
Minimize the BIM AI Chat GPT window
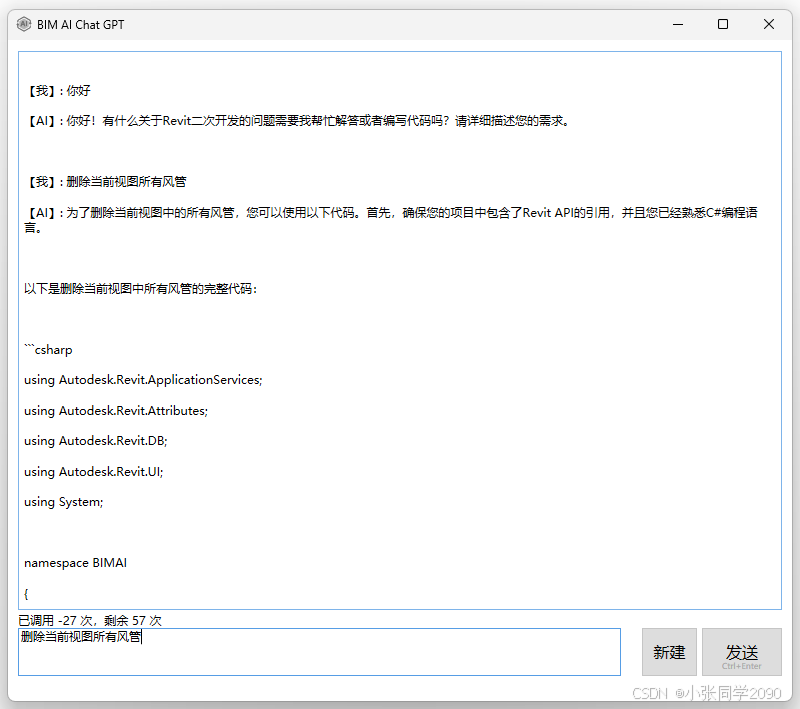click(678, 24)
